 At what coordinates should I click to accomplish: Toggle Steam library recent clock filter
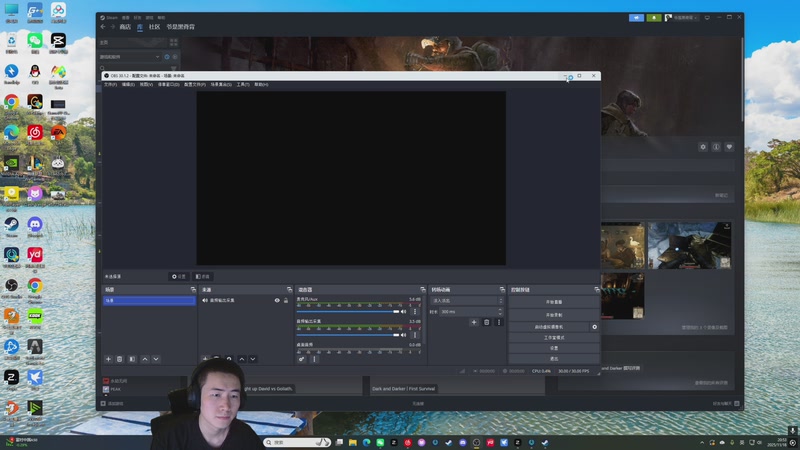pyautogui.click(x=167, y=57)
